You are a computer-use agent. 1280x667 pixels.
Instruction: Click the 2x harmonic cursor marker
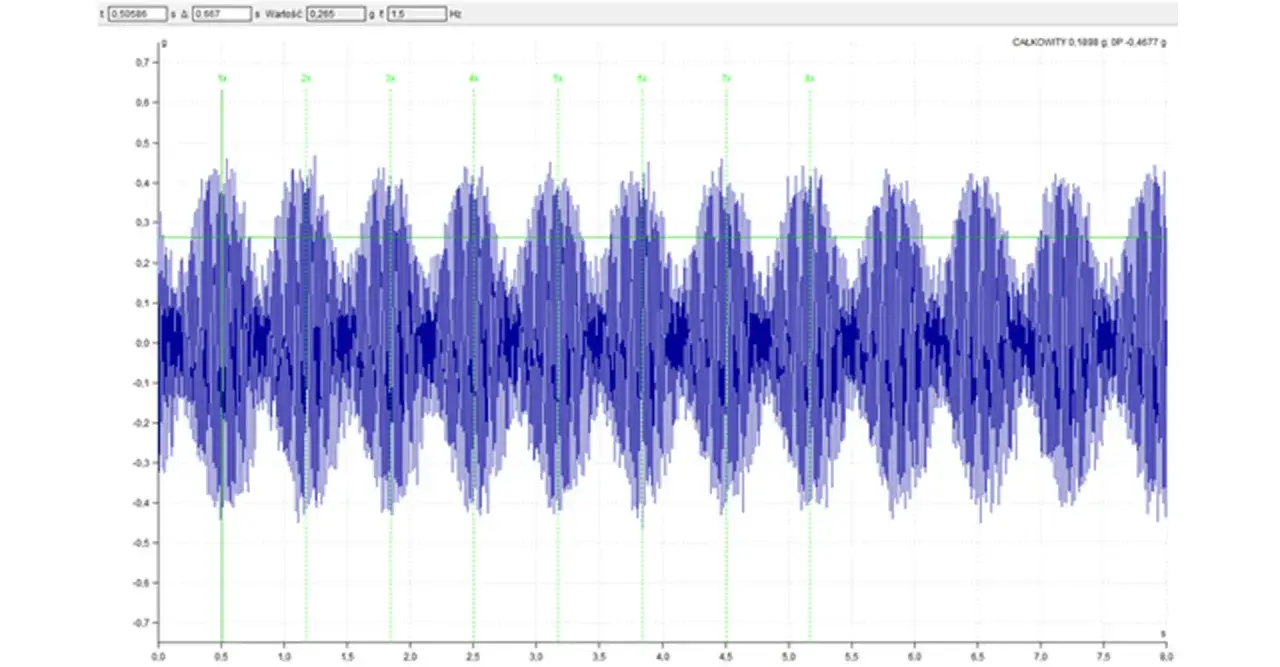[306, 78]
